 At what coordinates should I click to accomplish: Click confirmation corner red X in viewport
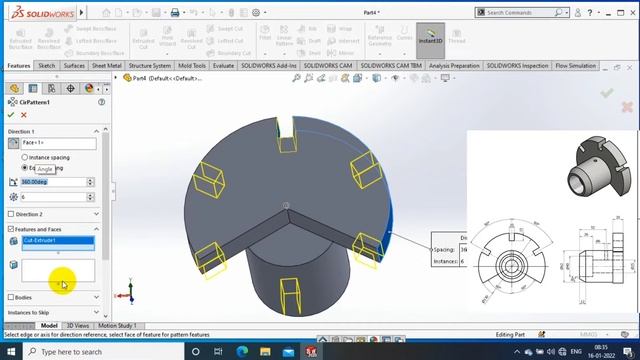click(627, 107)
